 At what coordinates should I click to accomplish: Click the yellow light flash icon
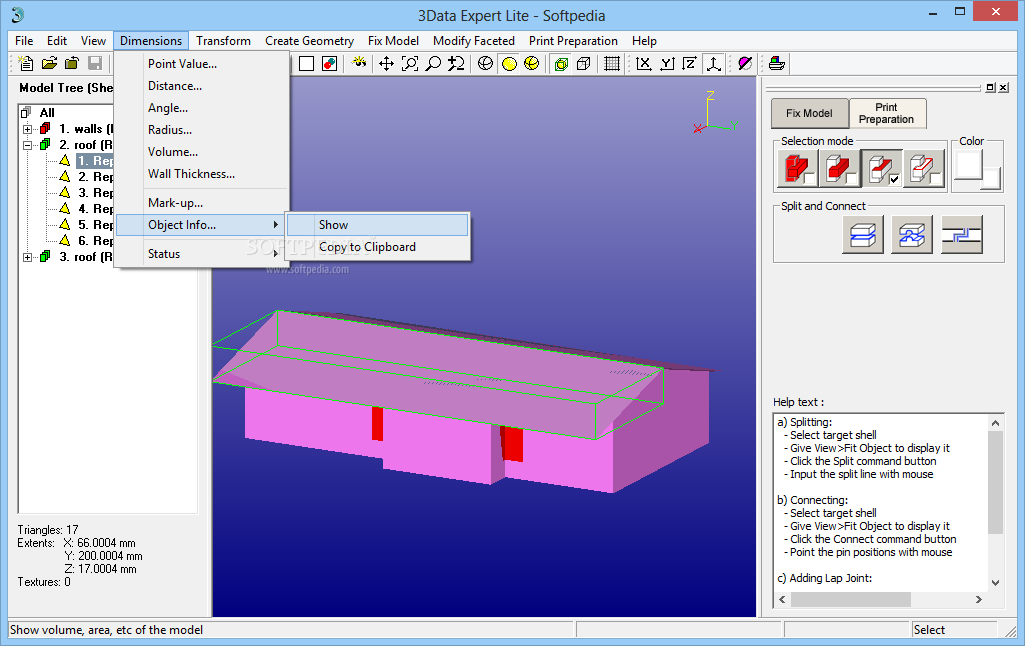click(359, 63)
